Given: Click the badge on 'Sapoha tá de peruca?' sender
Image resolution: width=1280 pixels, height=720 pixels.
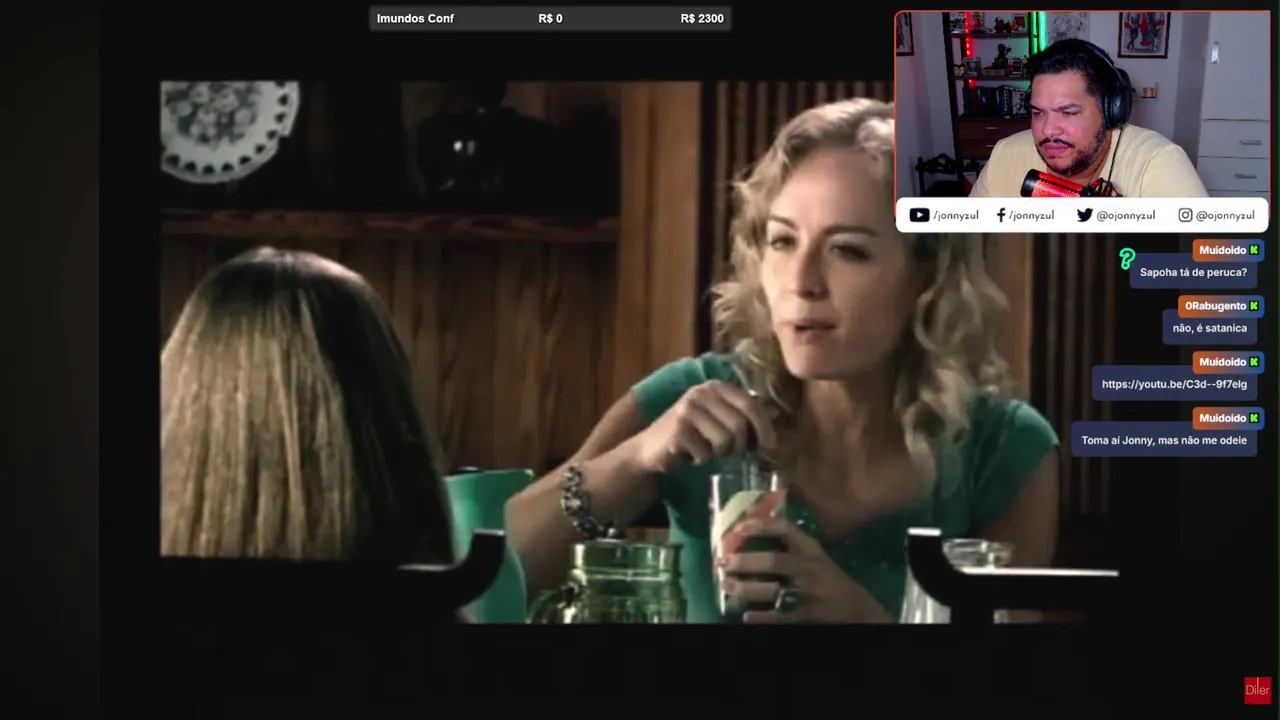Looking at the screenshot, I should (x=1254, y=250).
